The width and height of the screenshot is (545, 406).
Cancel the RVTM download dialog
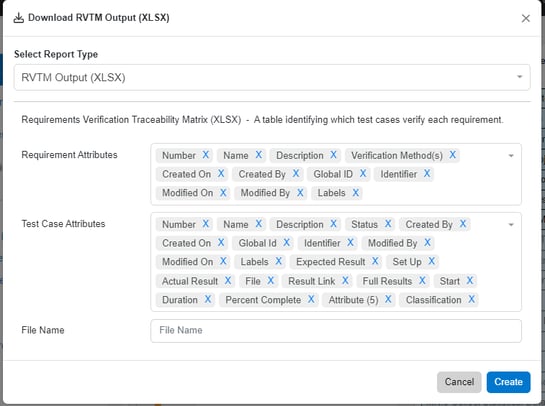459,382
